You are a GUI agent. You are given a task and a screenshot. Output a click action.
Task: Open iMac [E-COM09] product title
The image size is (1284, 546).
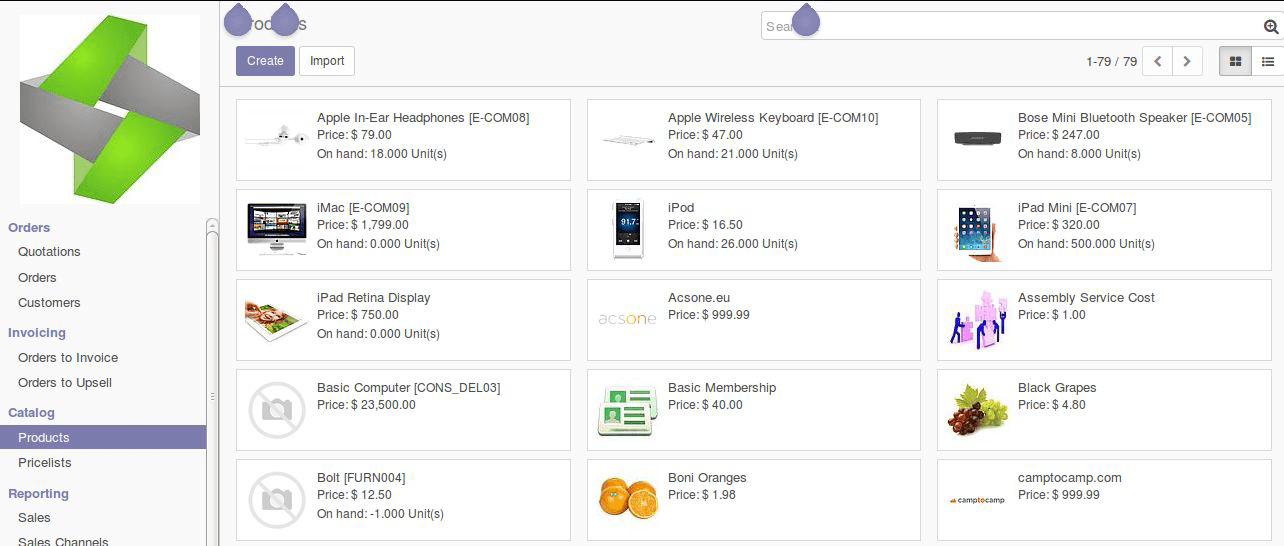tap(363, 208)
